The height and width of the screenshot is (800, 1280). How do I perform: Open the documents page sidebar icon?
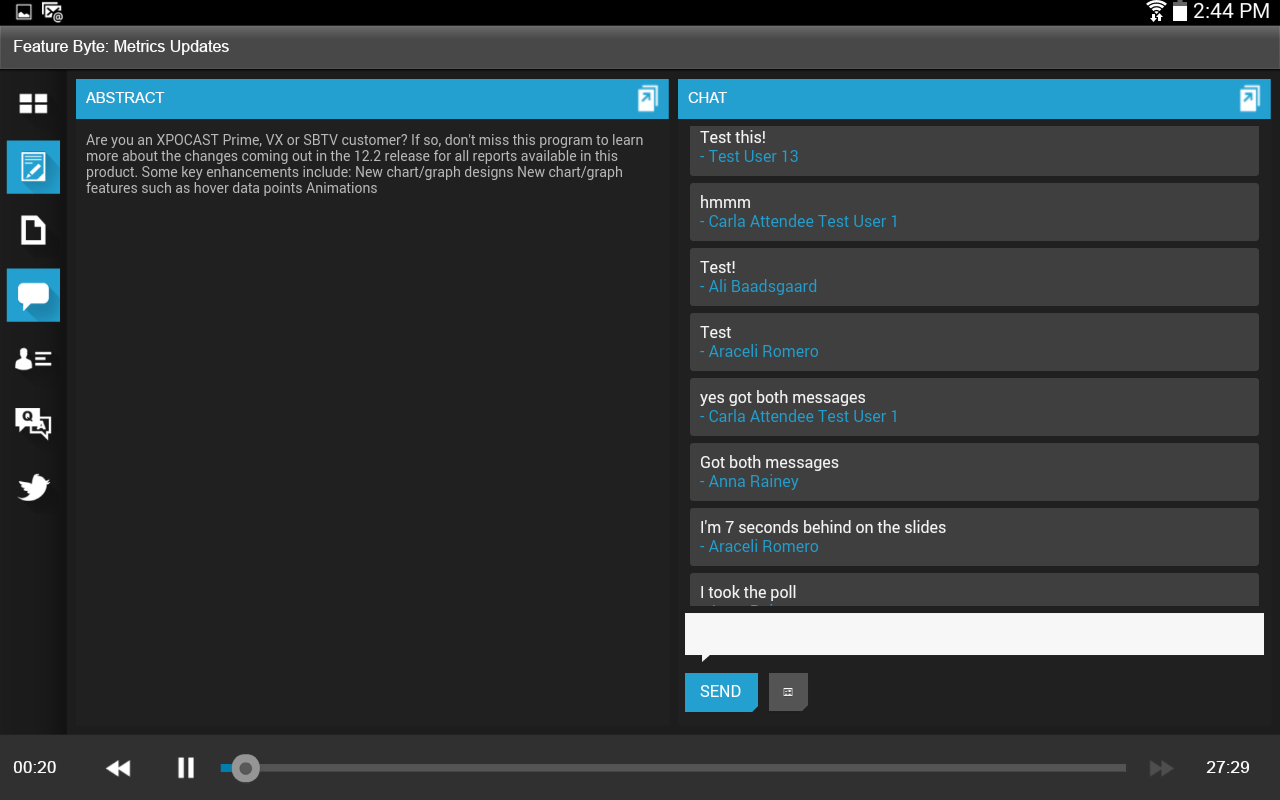[x=33, y=231]
